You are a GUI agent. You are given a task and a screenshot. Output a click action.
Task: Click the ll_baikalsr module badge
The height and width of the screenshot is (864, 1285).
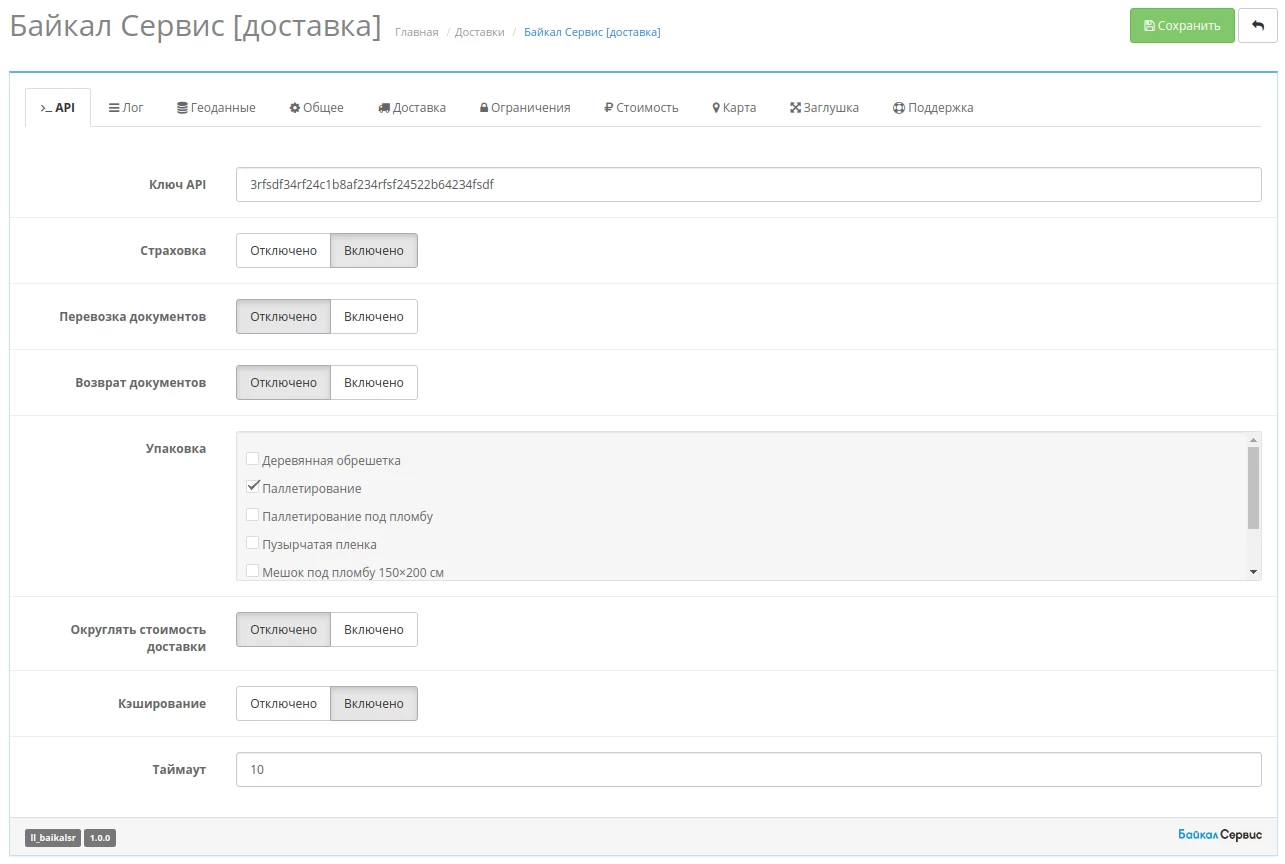pyautogui.click(x=53, y=838)
